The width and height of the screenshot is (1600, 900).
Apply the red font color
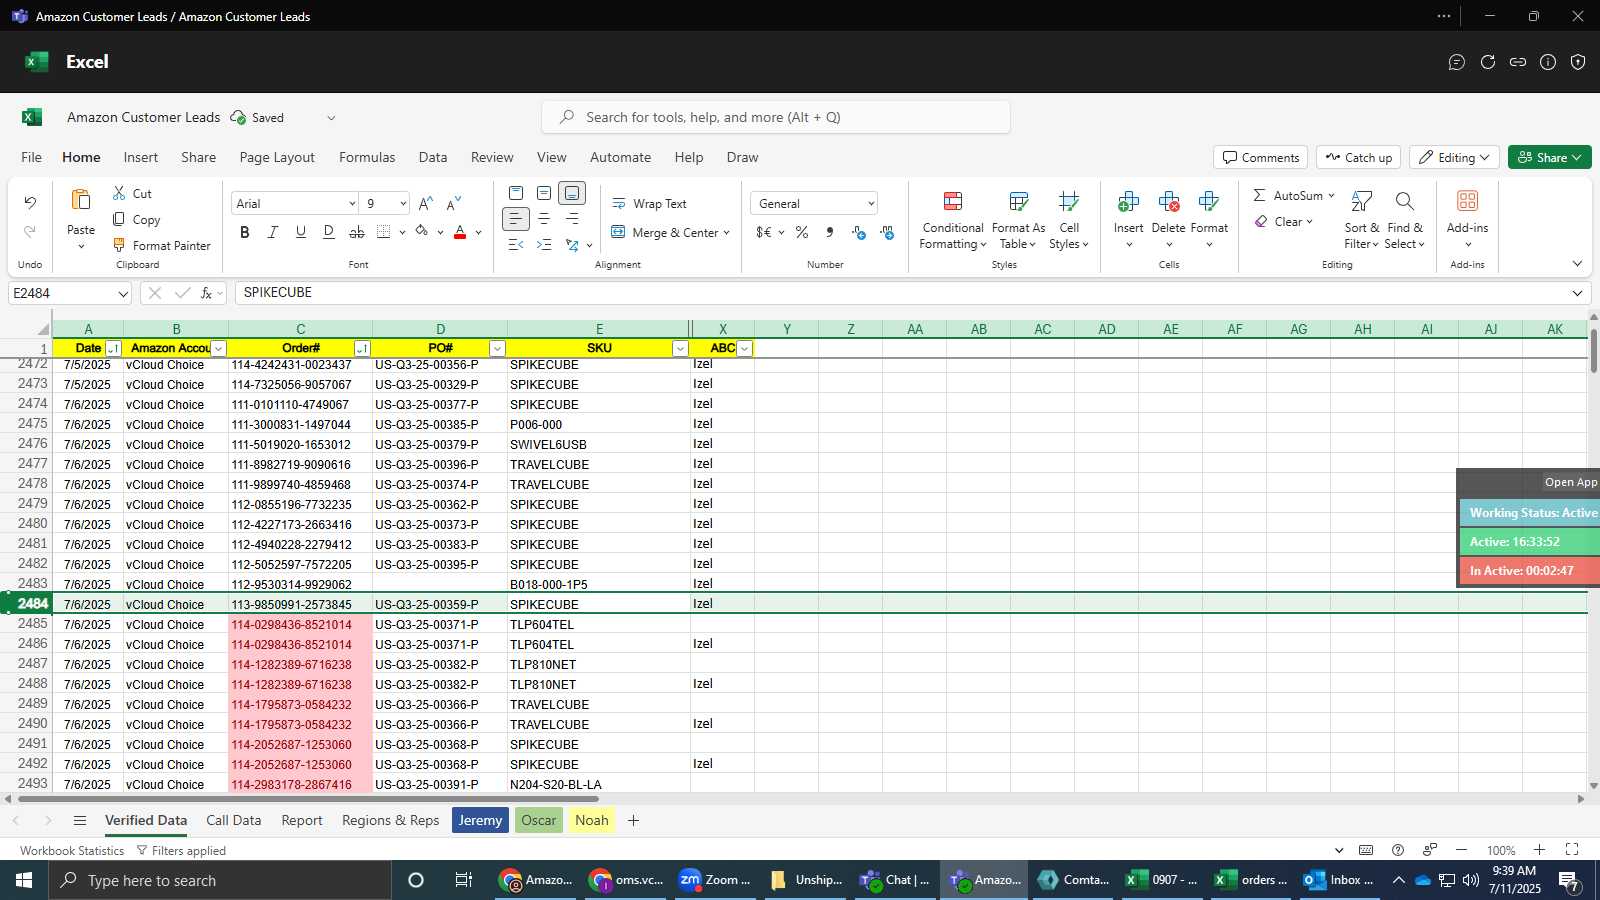[460, 232]
